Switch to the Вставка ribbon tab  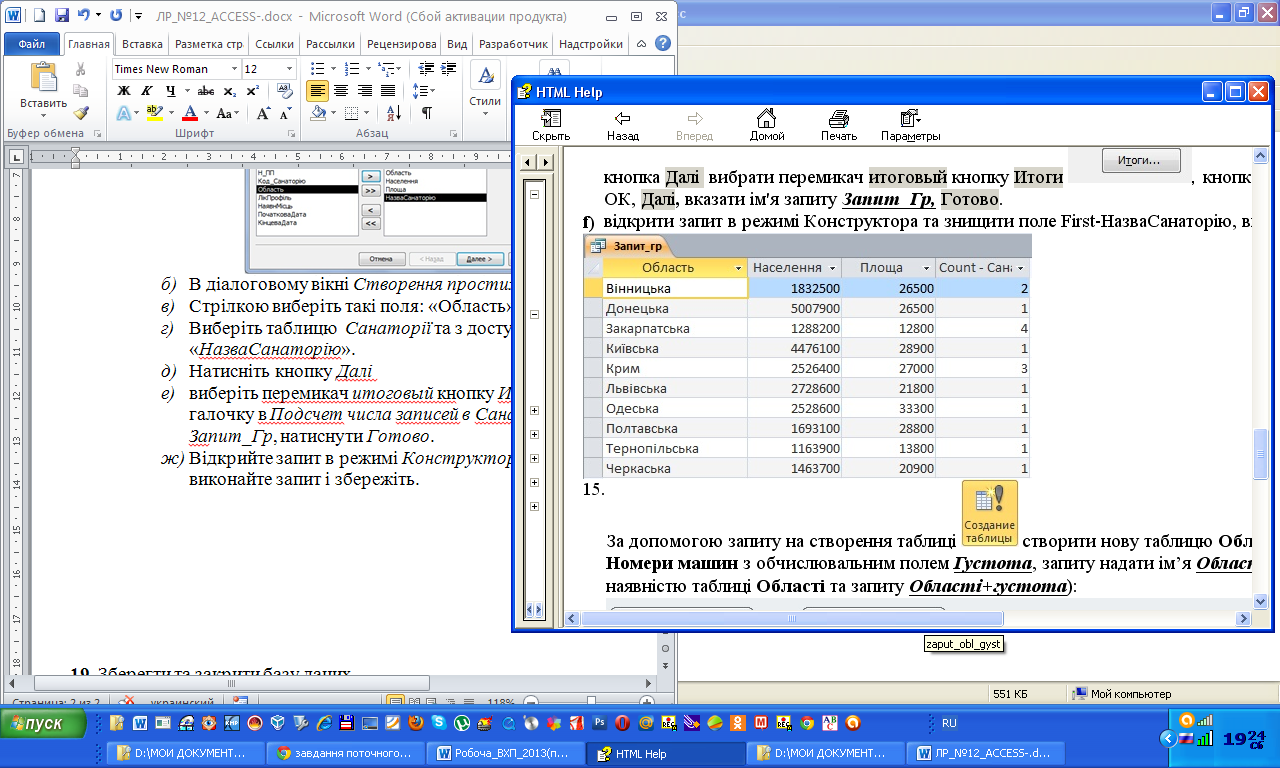point(142,45)
